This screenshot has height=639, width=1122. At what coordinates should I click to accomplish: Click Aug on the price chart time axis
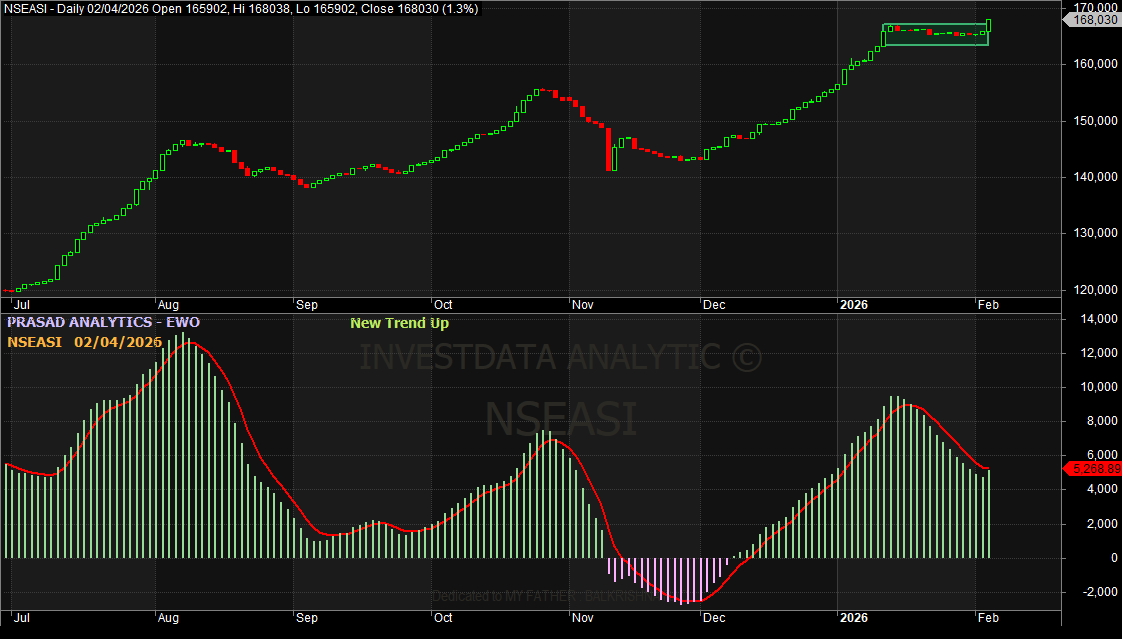[168, 303]
